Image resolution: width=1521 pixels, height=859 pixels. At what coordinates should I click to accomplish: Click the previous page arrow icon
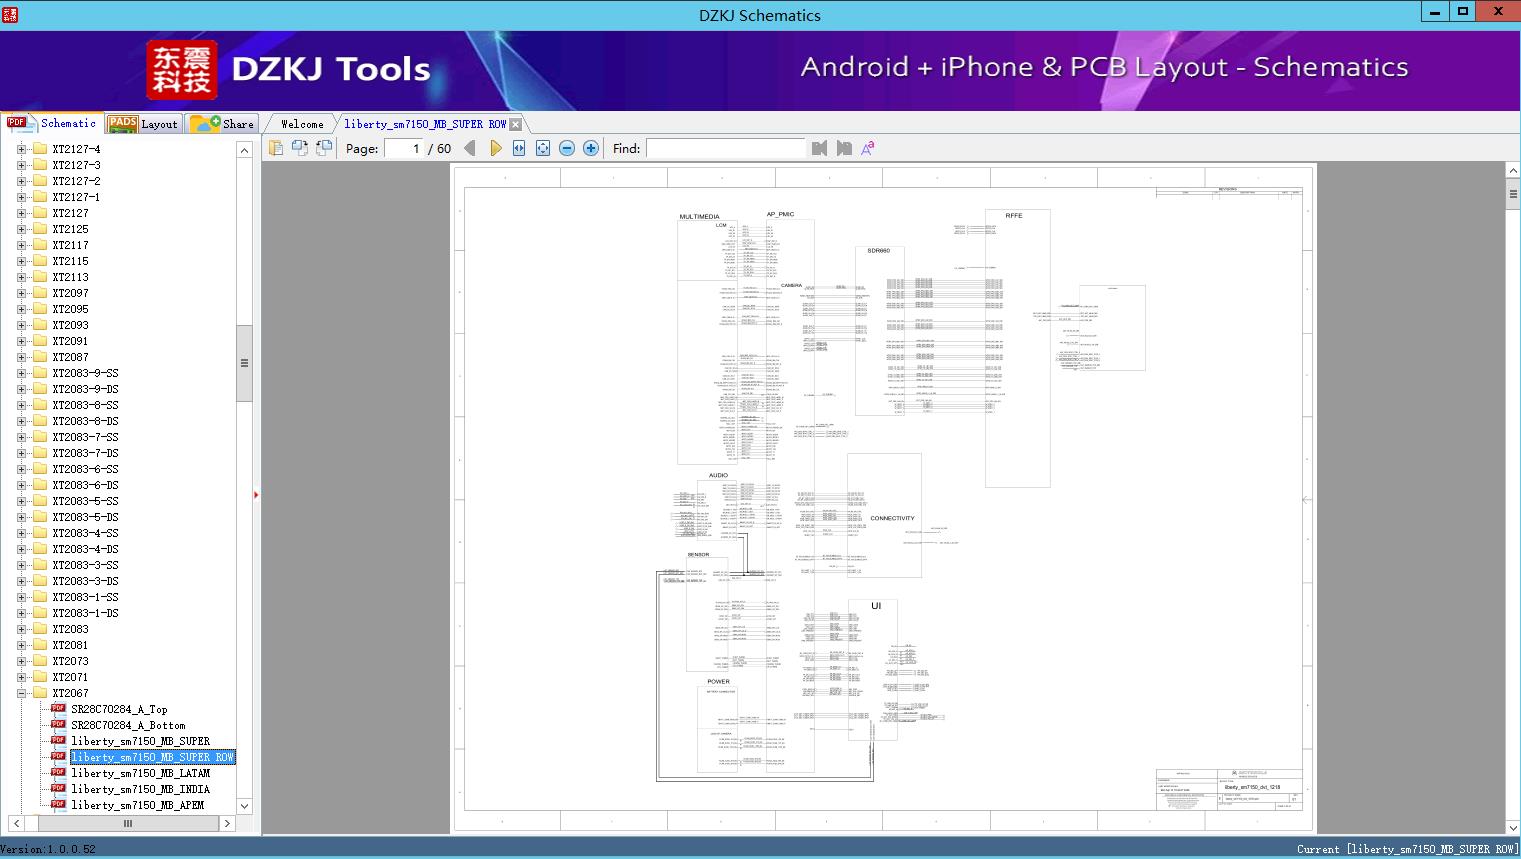pyautogui.click(x=470, y=148)
